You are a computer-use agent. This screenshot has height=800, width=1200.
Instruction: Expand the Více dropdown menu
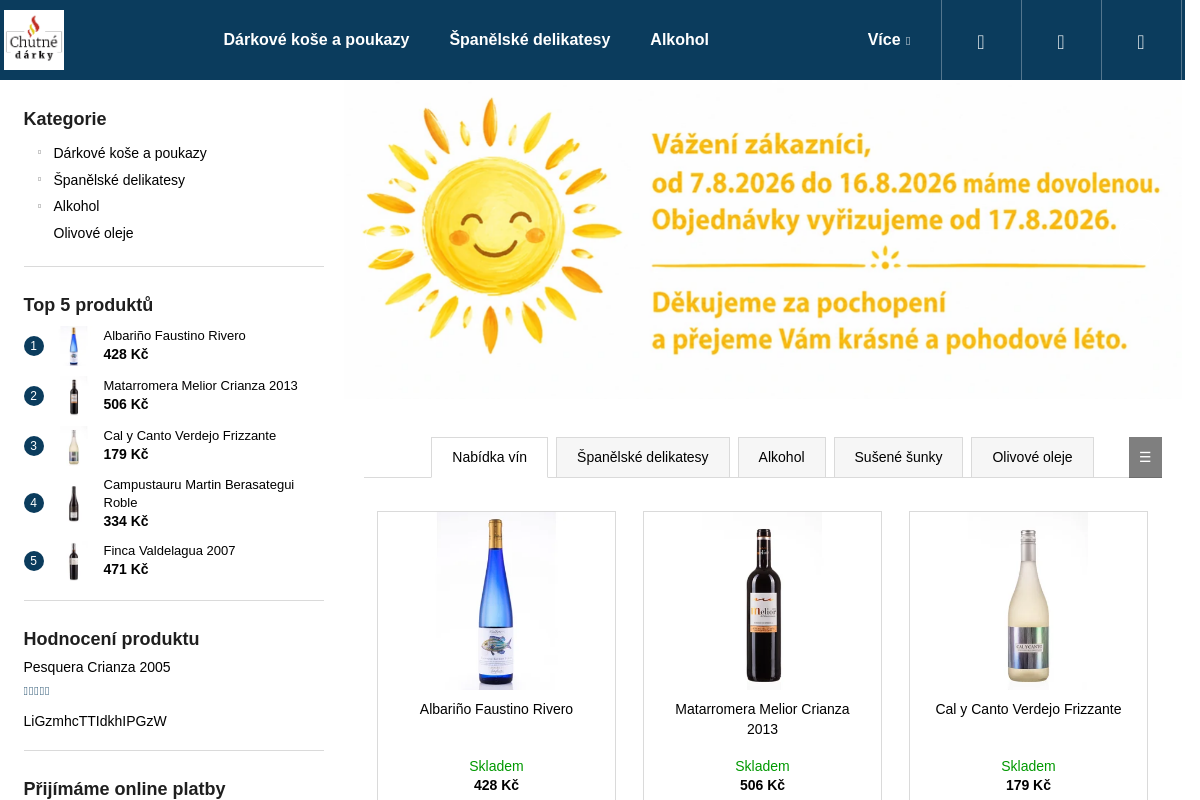(x=889, y=40)
